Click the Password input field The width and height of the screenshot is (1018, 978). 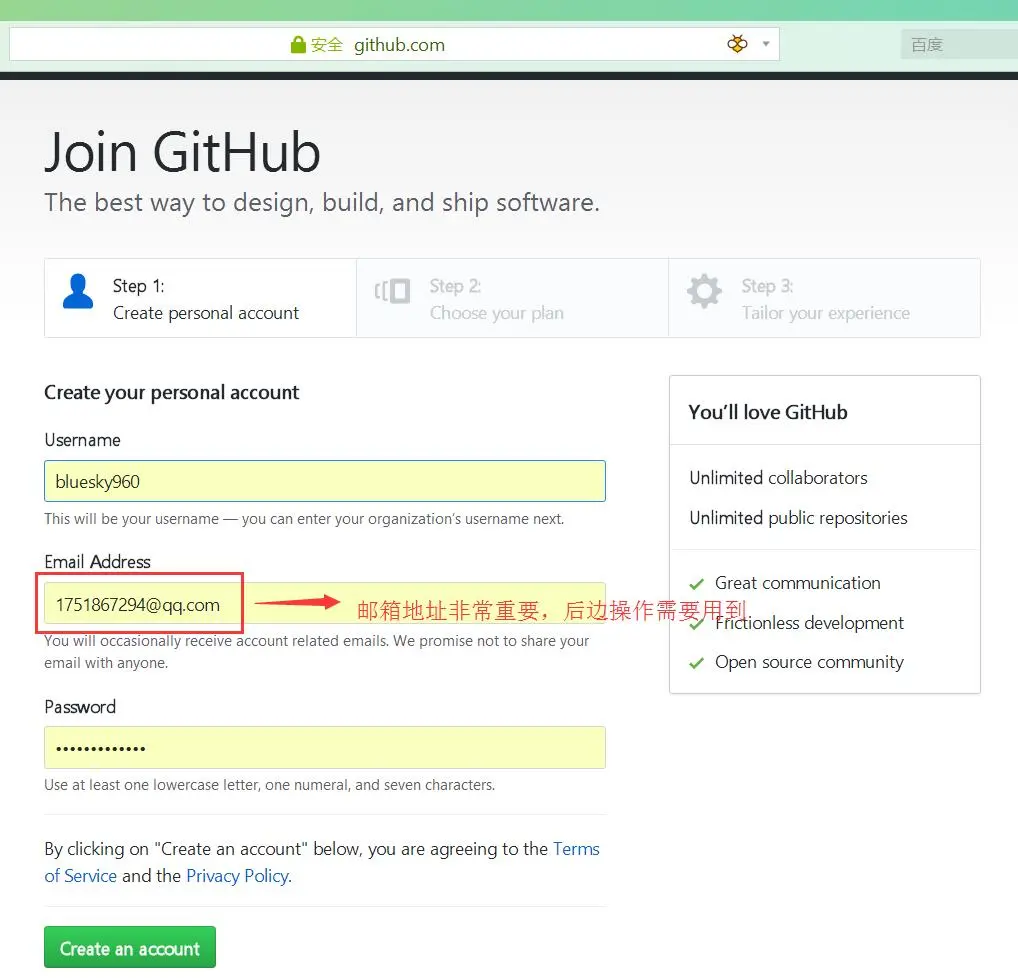(x=325, y=747)
